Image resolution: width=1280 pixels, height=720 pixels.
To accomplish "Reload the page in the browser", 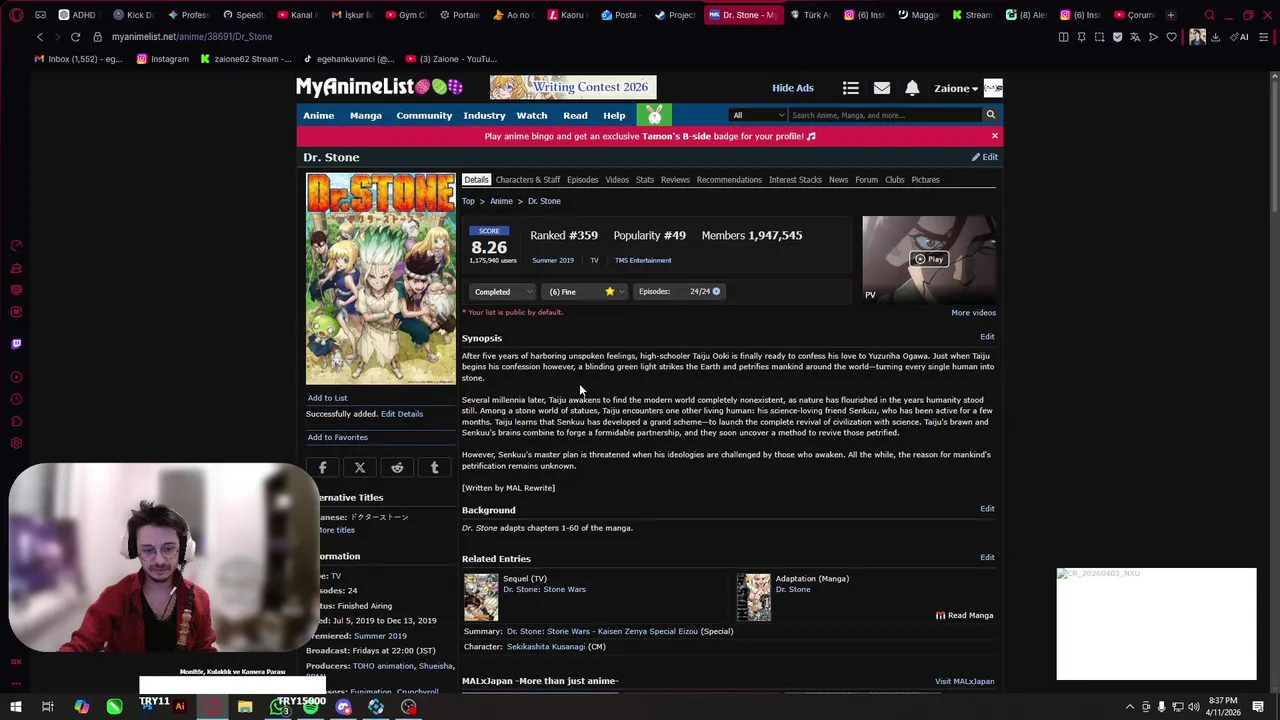I will [75, 37].
